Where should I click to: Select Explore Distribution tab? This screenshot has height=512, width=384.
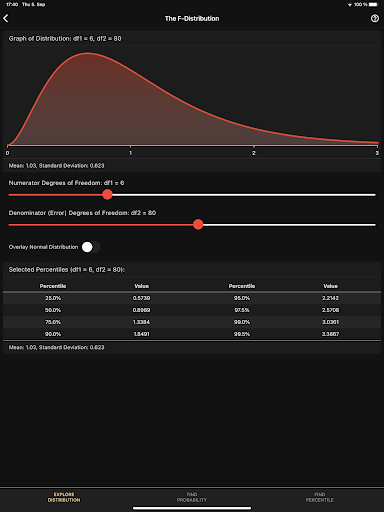pos(64,497)
